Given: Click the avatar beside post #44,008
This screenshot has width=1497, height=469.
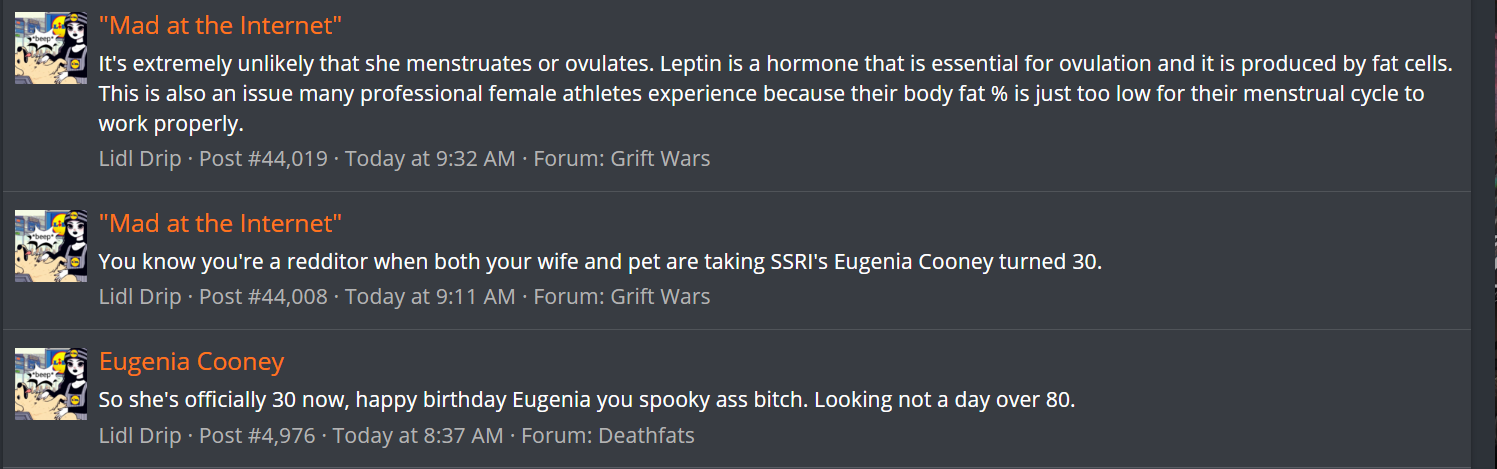Looking at the screenshot, I should pyautogui.click(x=51, y=246).
